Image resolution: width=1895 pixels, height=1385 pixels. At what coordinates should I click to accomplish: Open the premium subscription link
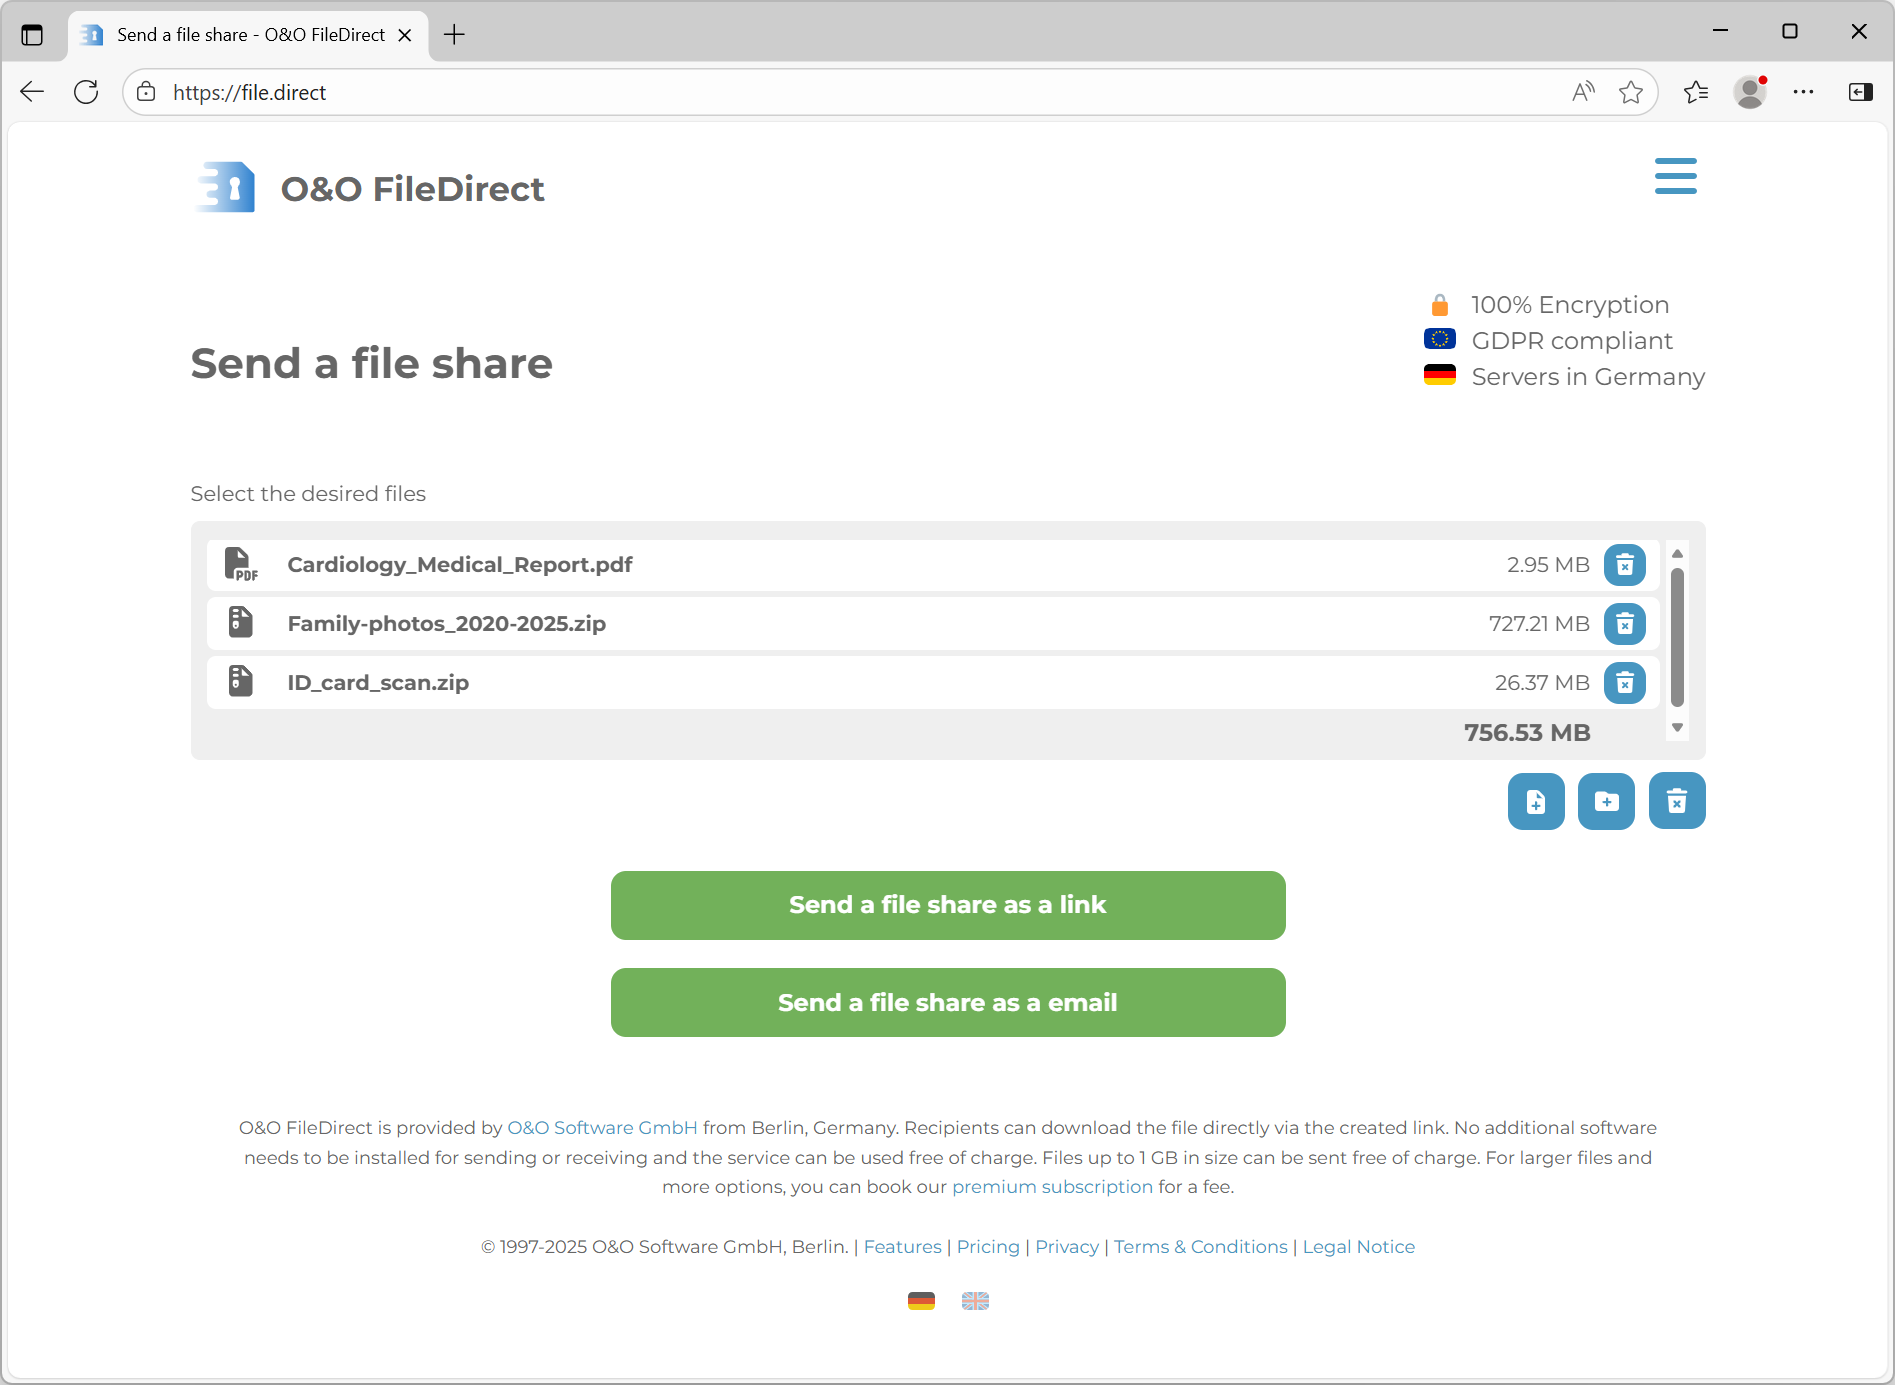click(x=1052, y=1186)
